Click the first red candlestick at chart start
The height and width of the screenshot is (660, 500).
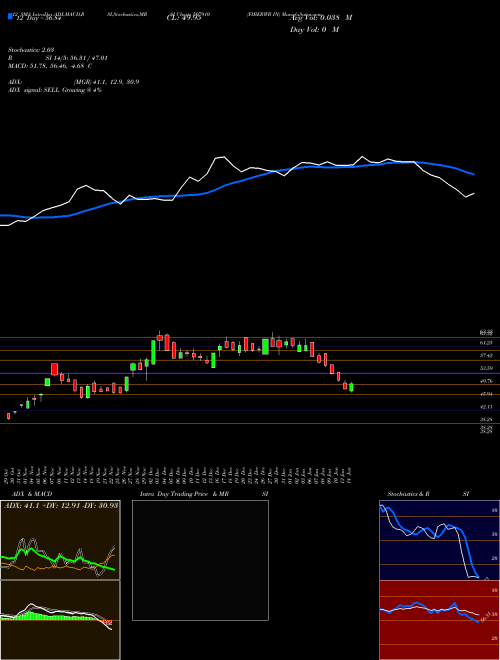pos(8,416)
